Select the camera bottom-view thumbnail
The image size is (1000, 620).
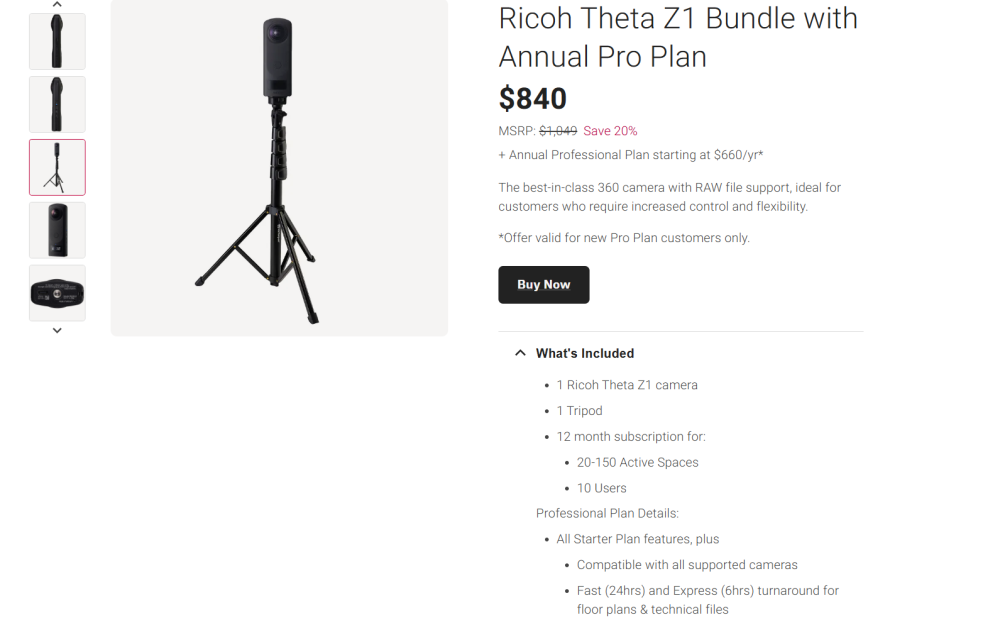coord(57,292)
